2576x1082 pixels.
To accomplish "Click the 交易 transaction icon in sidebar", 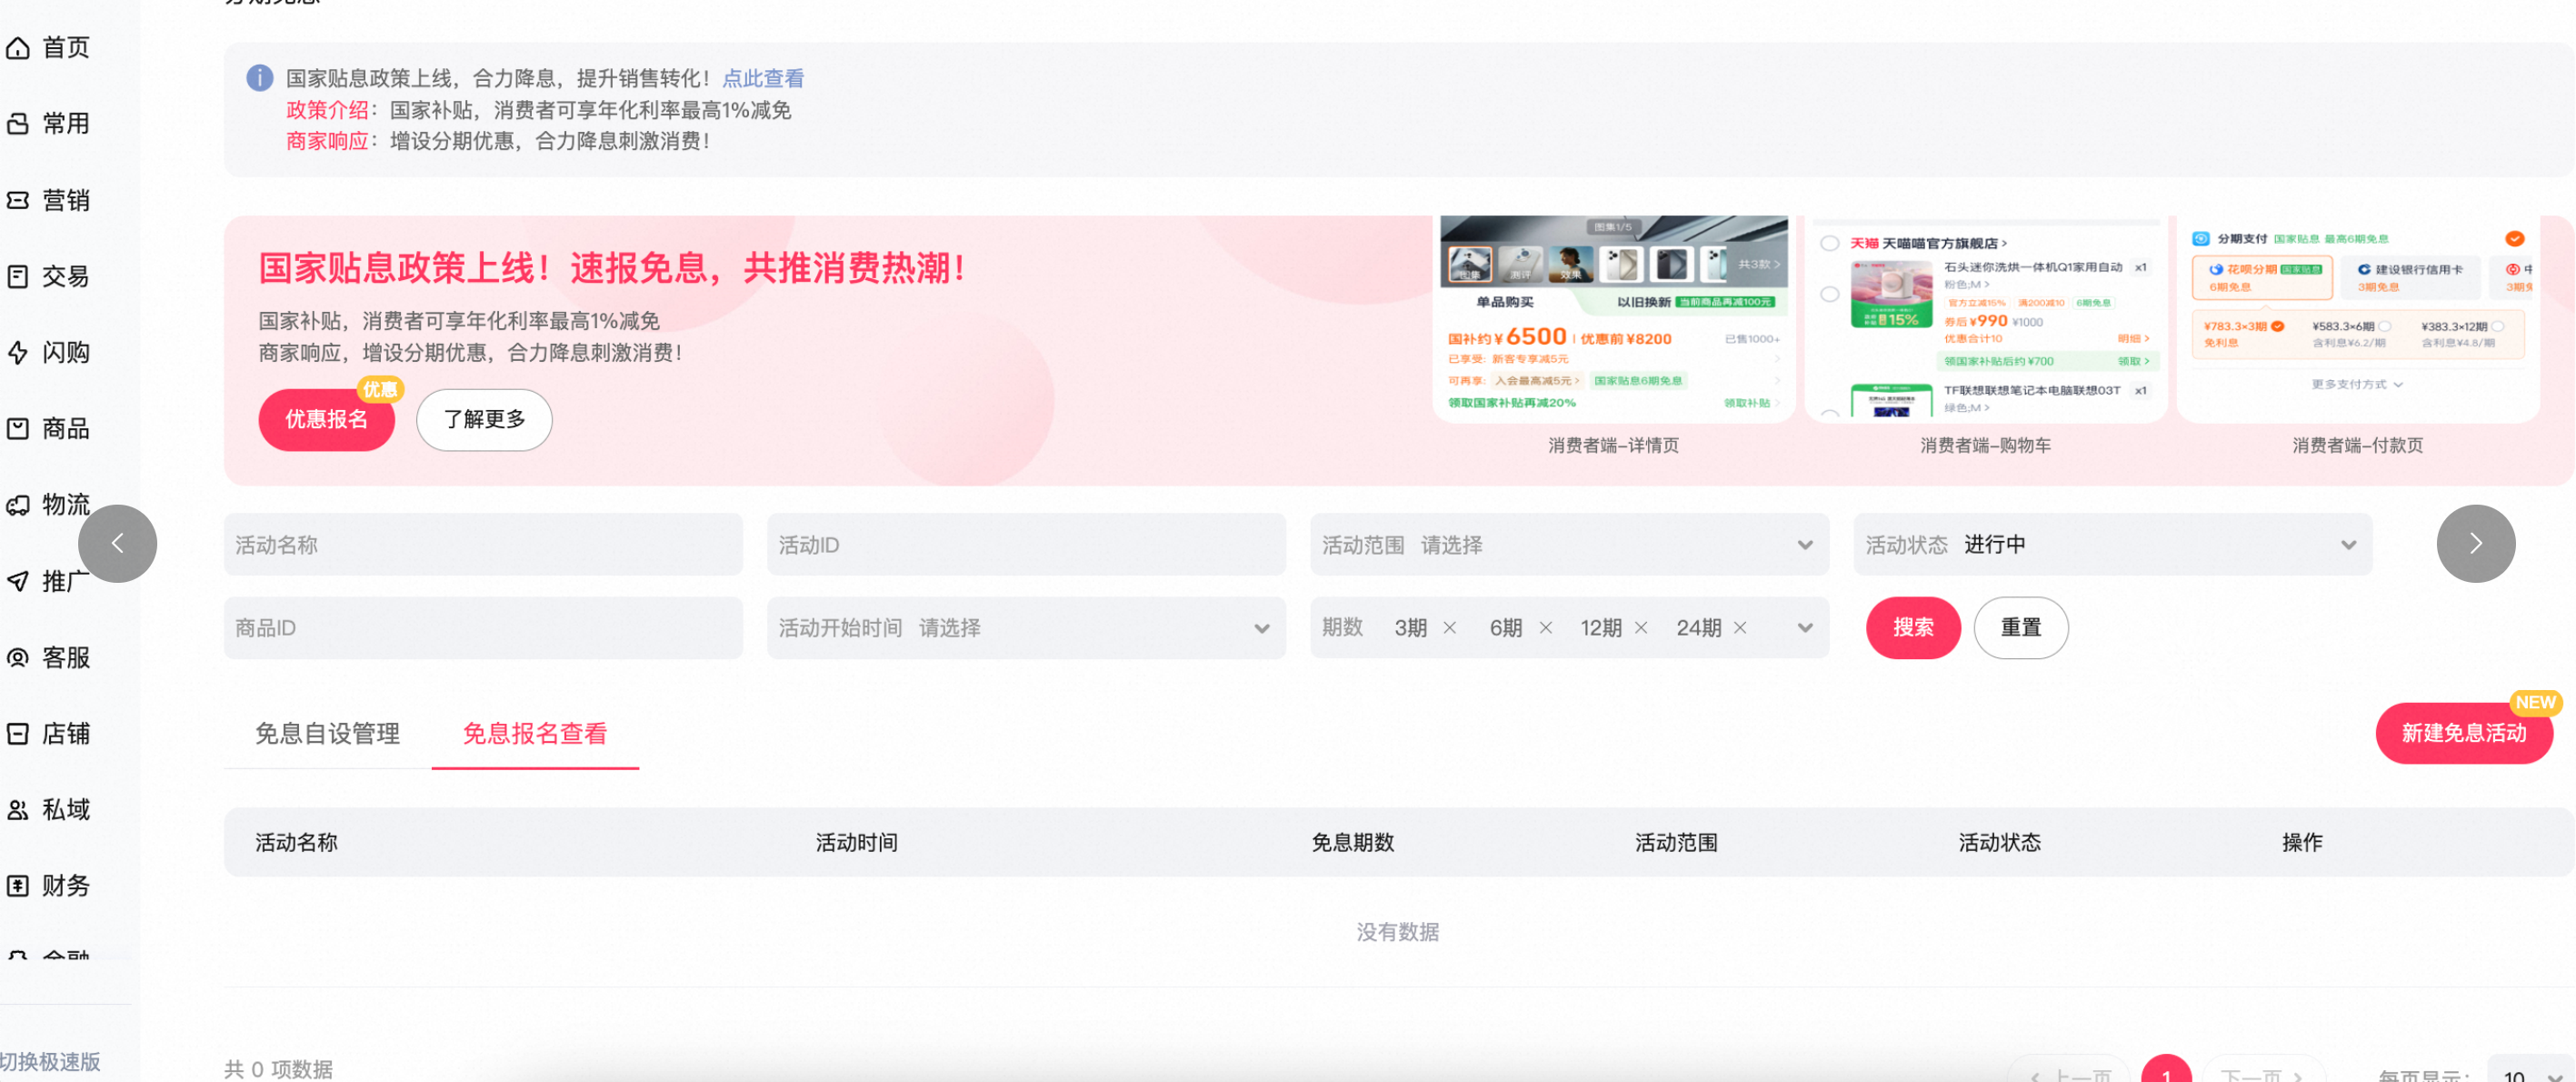I will (x=18, y=276).
